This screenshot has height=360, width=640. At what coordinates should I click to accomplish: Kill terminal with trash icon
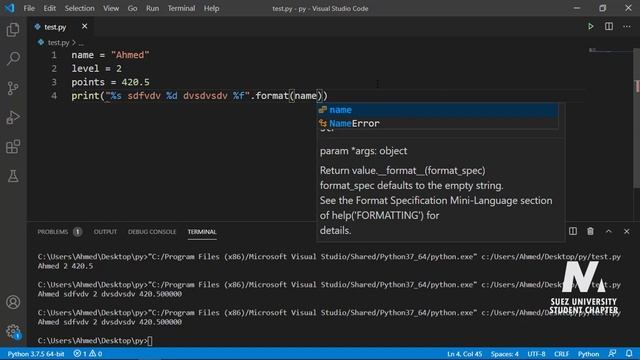(590, 231)
